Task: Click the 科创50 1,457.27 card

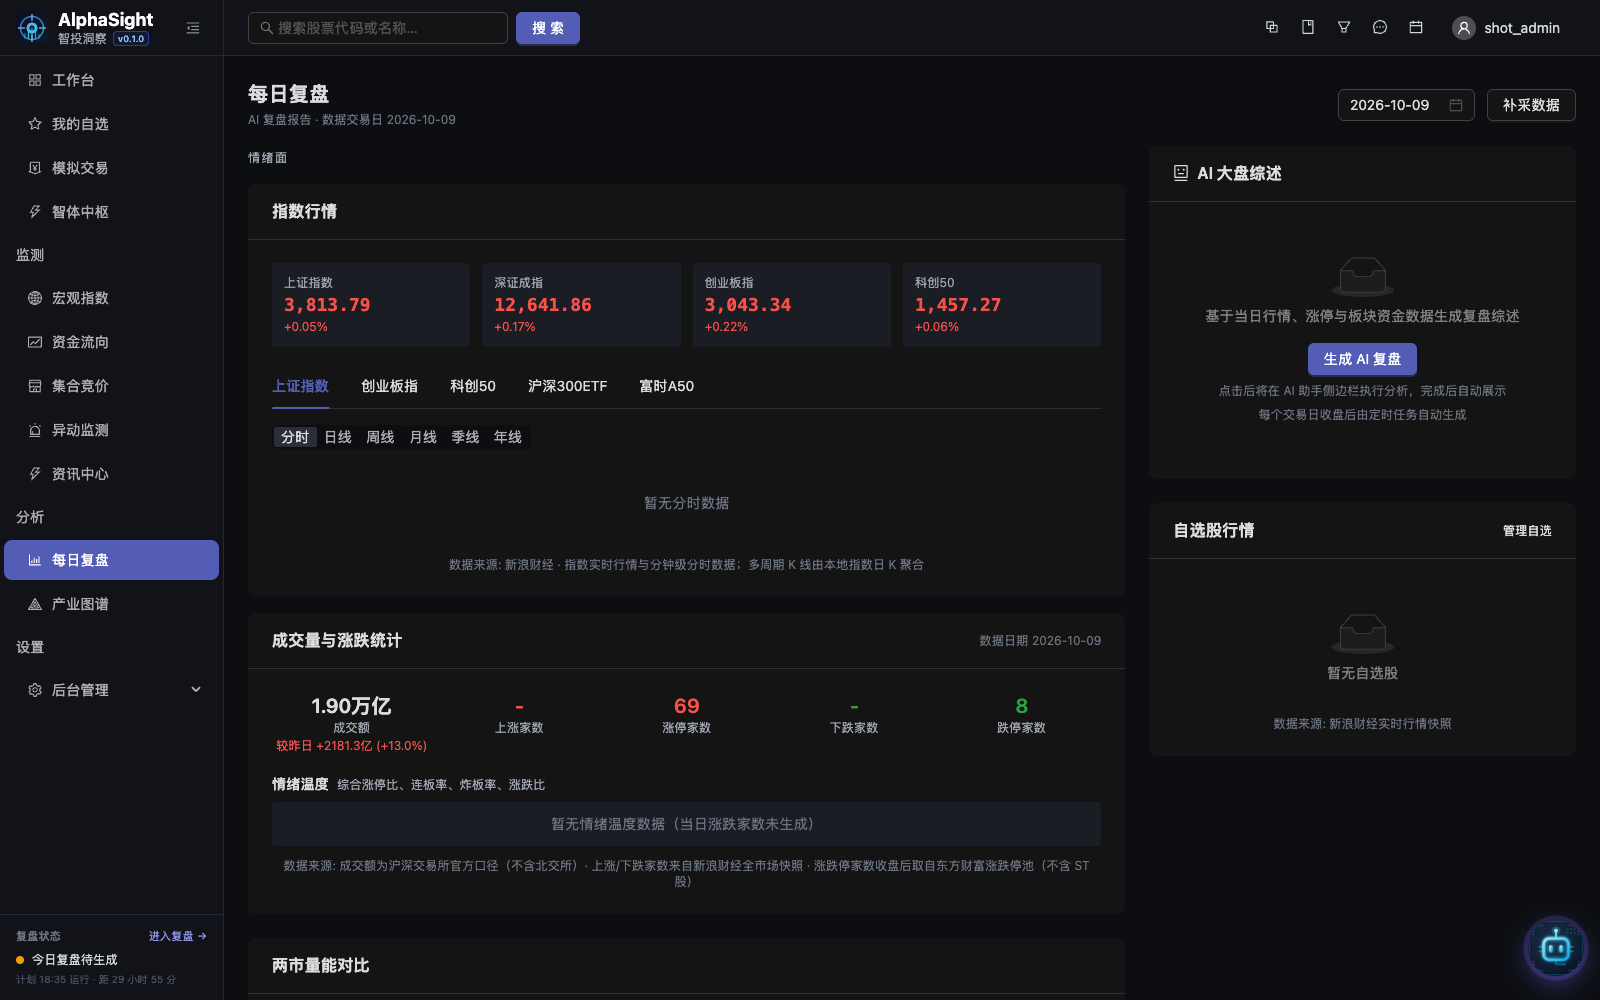Action: coord(1002,305)
